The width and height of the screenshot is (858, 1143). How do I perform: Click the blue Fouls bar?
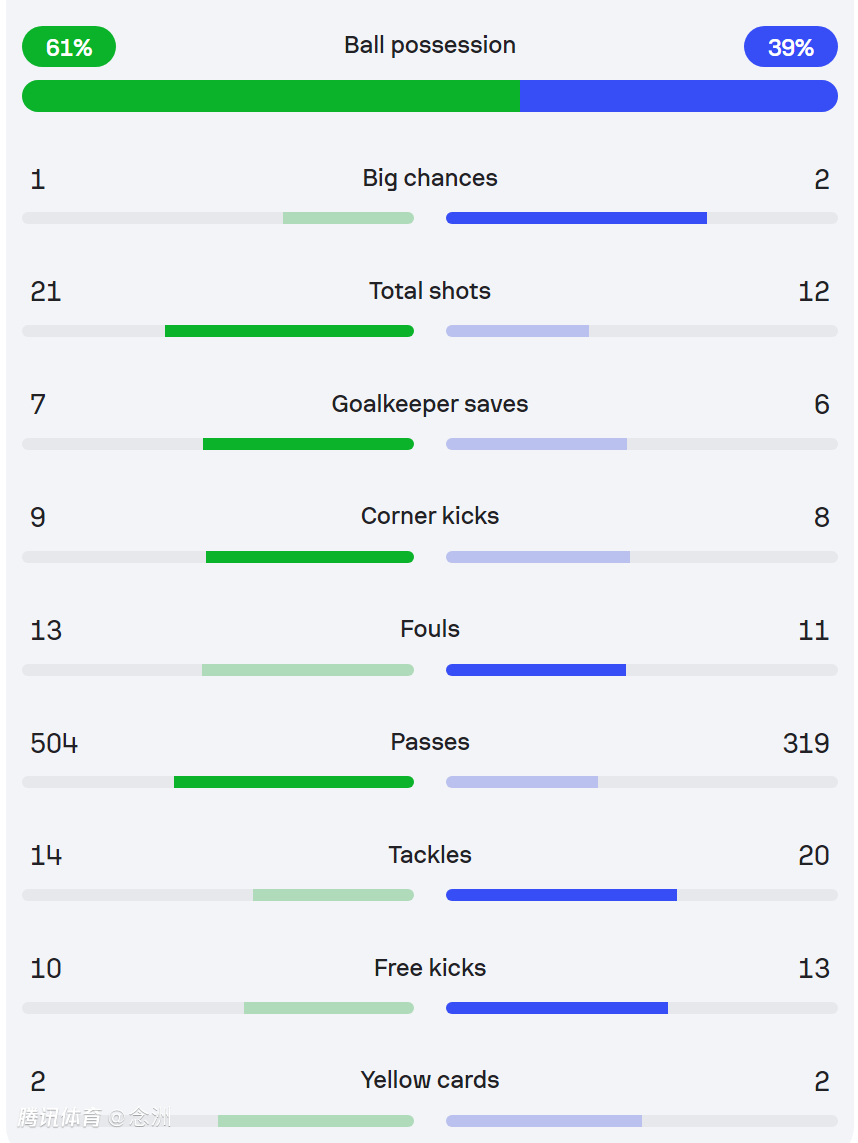pyautogui.click(x=536, y=670)
